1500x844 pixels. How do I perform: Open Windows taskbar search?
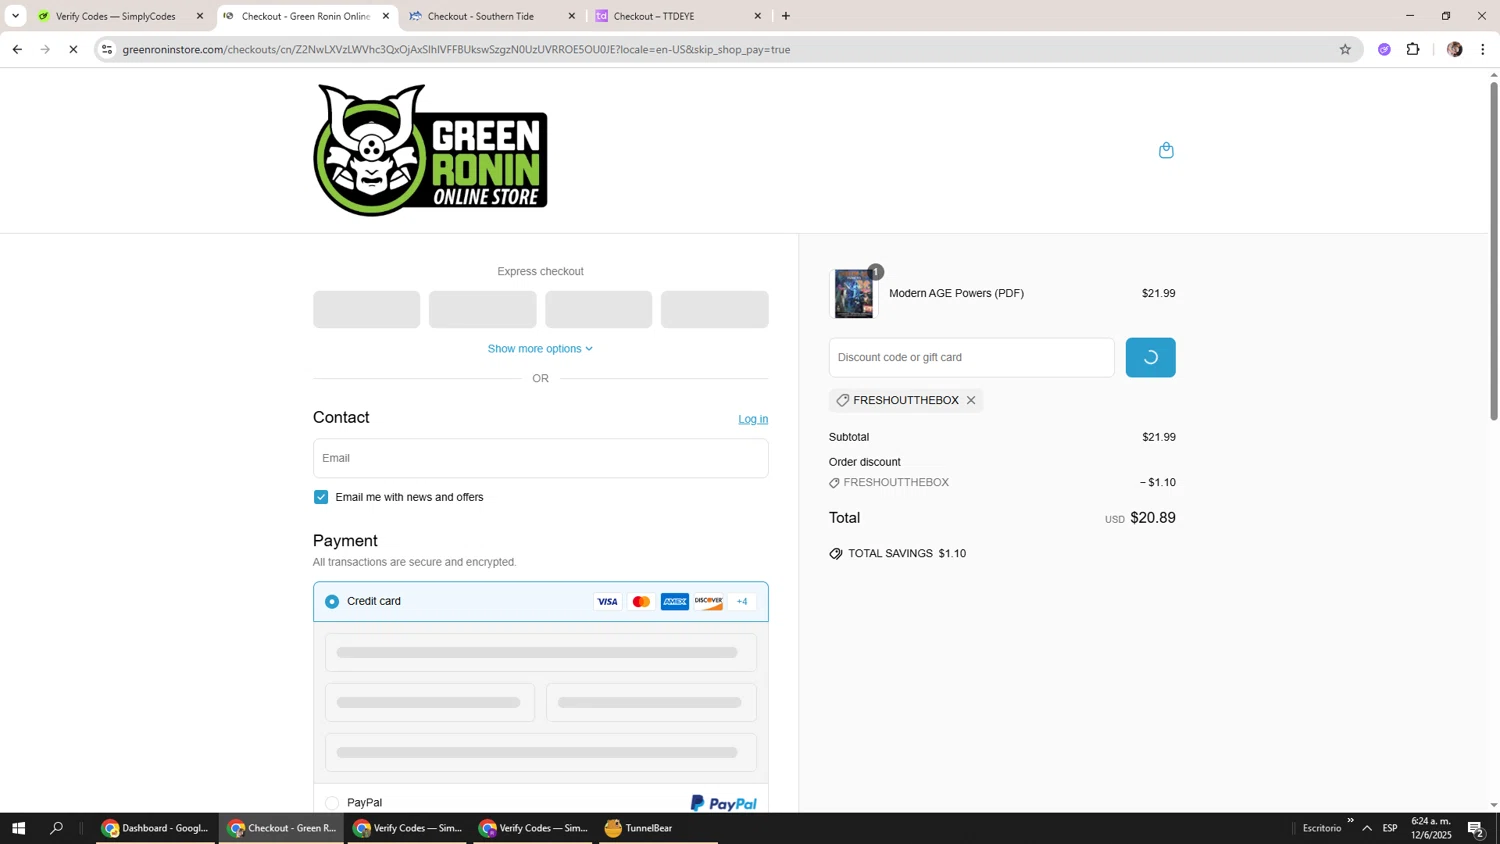pyautogui.click(x=57, y=828)
